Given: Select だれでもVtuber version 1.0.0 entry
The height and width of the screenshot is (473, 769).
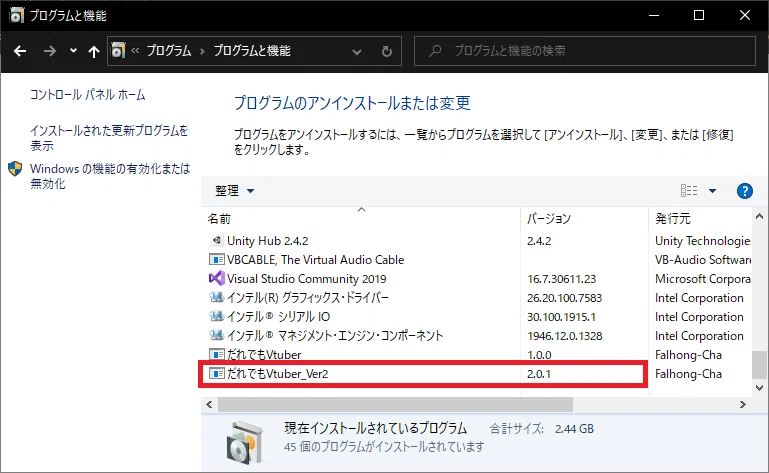Looking at the screenshot, I should click(x=264, y=355).
